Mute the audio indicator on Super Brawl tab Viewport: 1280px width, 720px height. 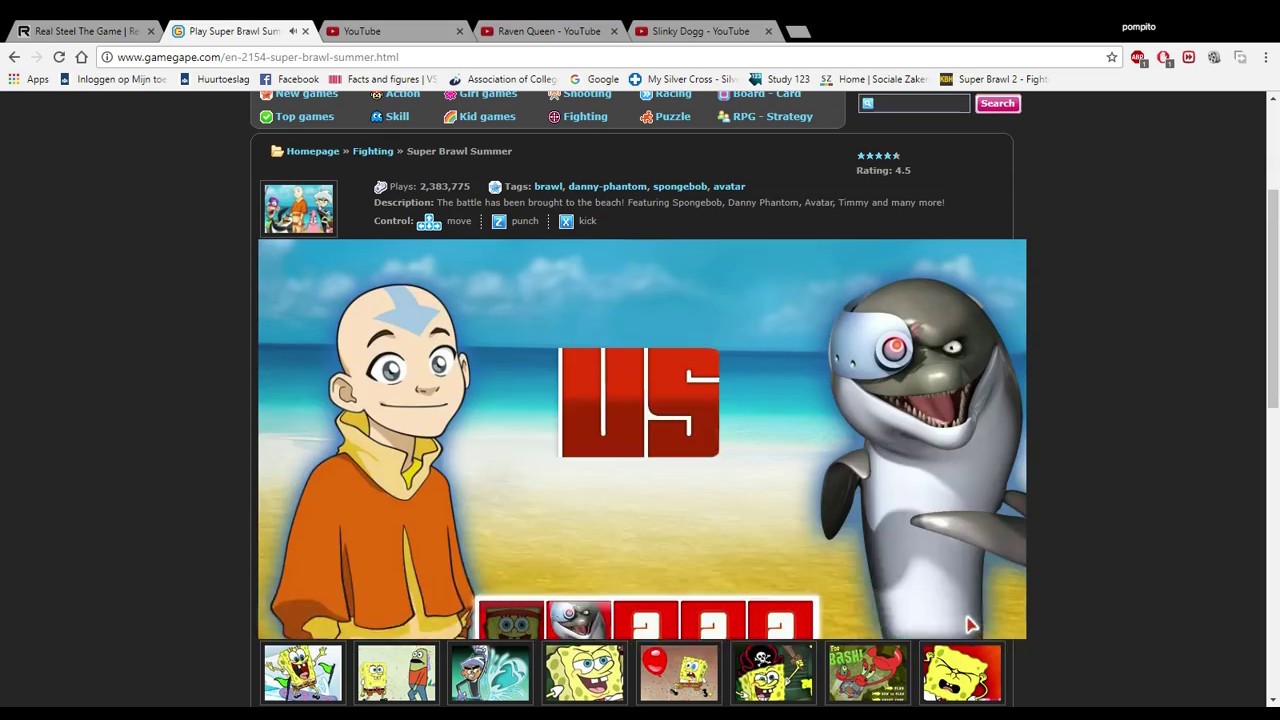292,31
